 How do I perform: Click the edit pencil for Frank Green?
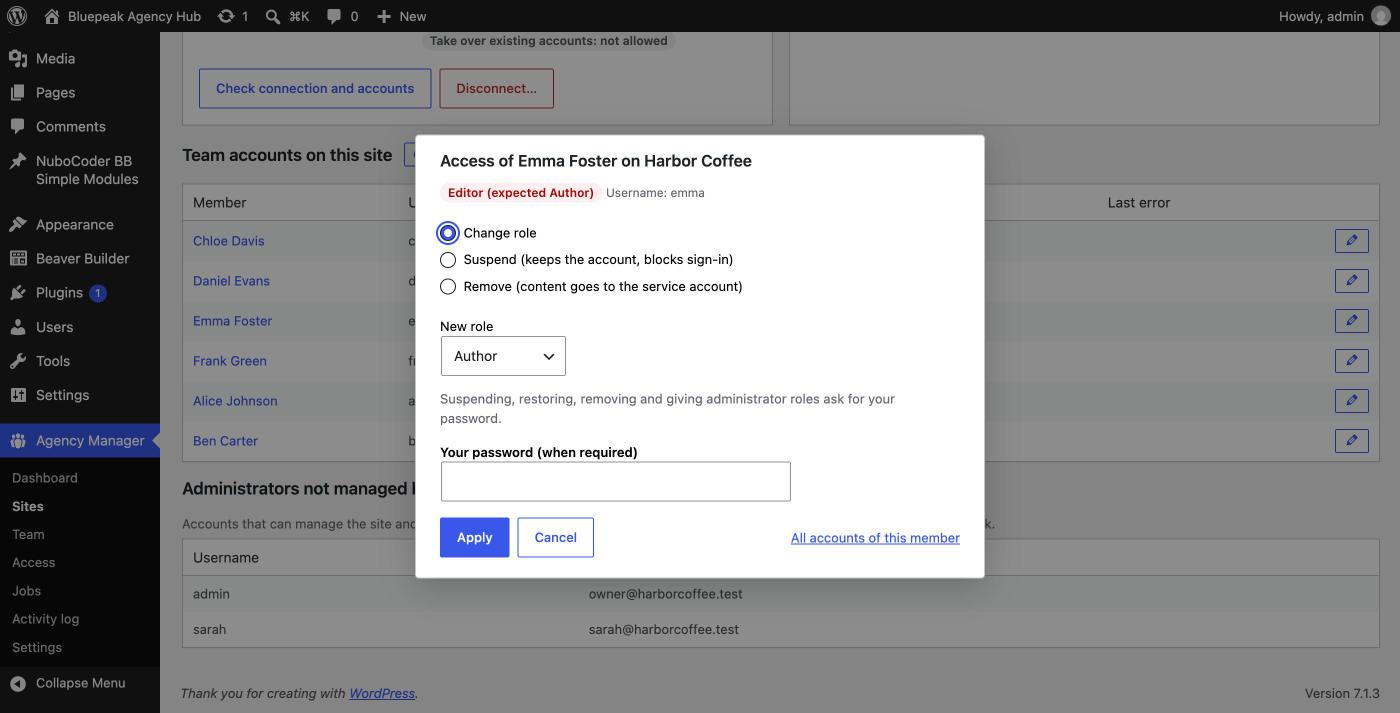(x=1352, y=361)
